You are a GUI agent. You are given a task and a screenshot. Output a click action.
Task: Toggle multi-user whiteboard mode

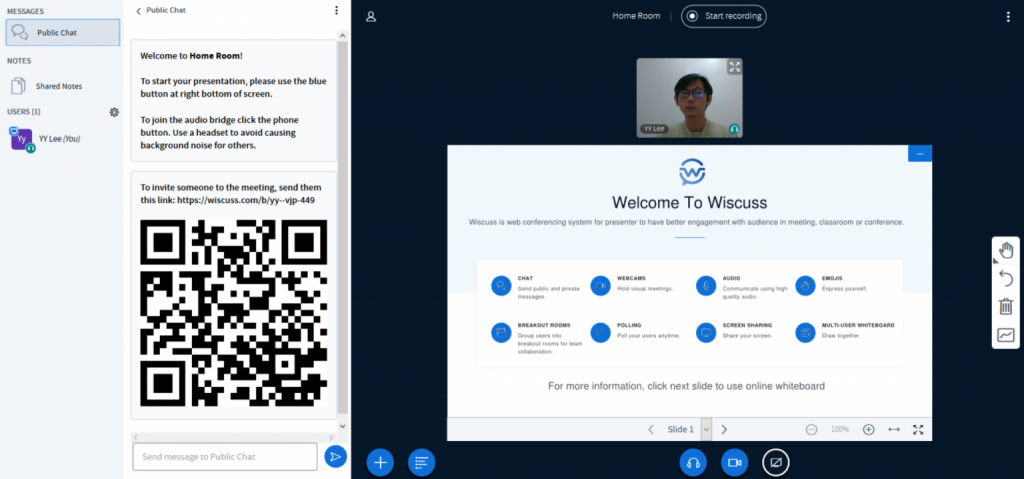[x=1006, y=335]
